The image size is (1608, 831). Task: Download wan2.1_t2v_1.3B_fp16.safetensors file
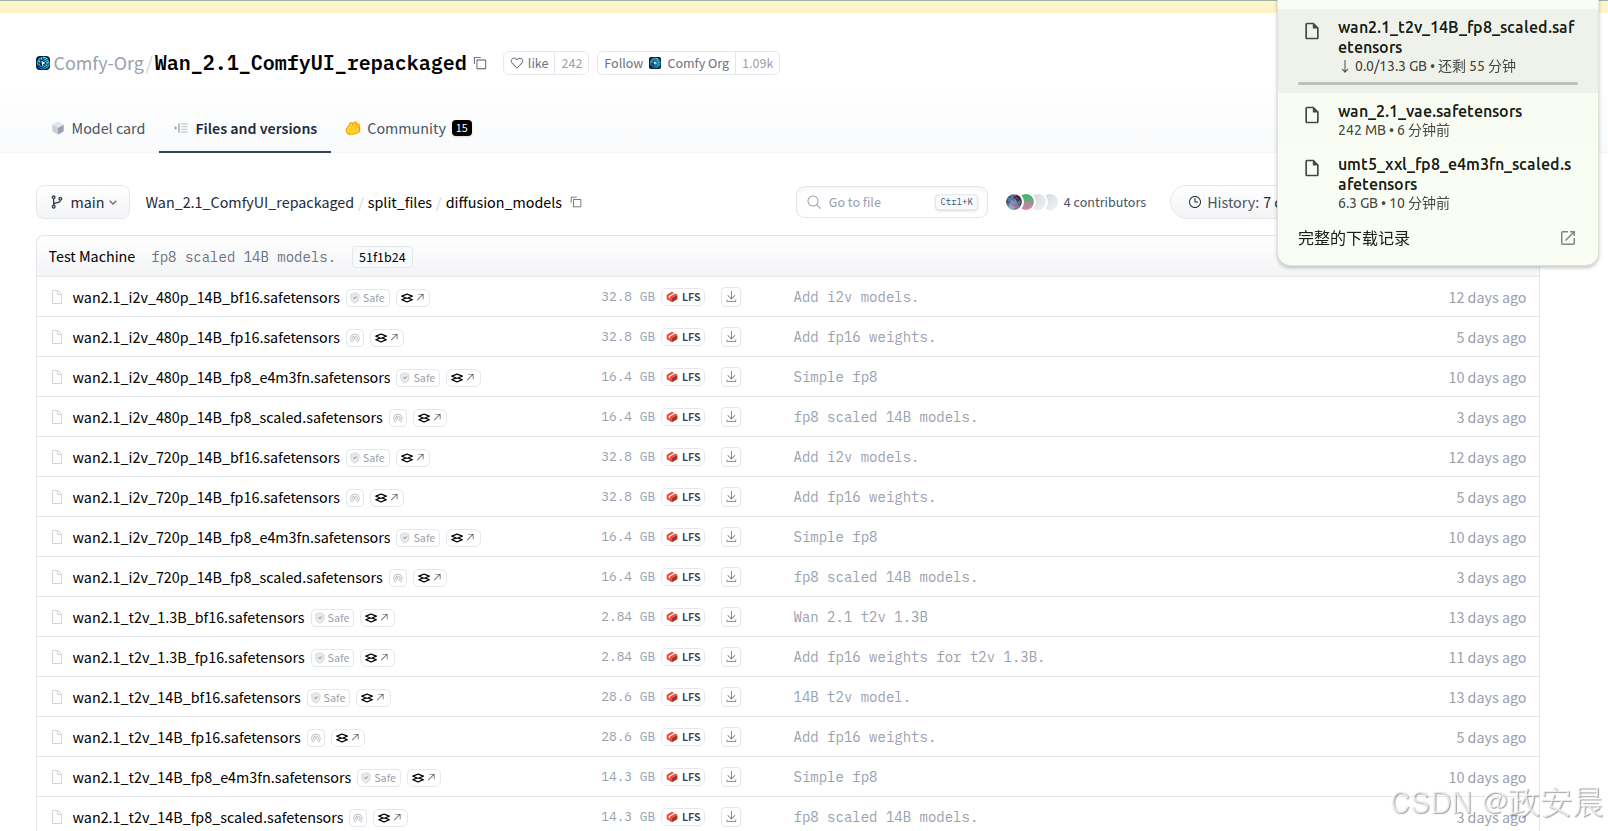point(731,657)
